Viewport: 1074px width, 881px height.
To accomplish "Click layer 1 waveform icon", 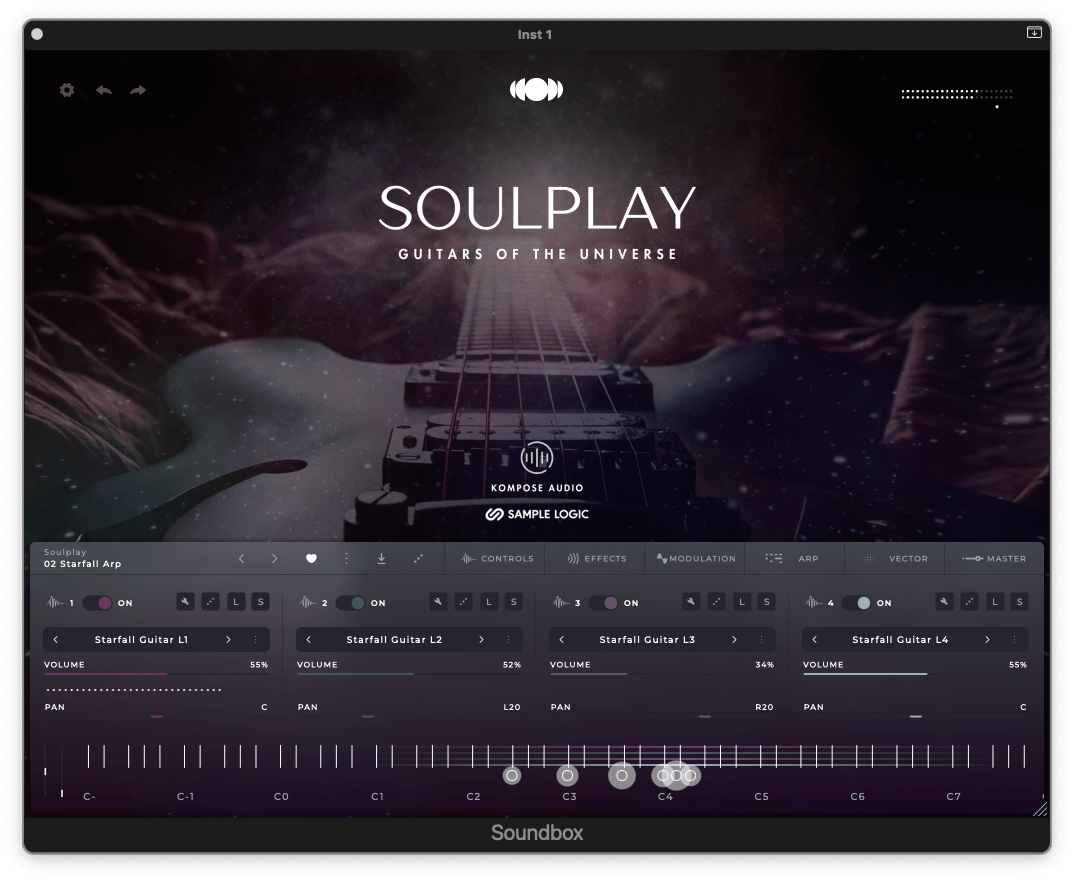I will (x=55, y=603).
